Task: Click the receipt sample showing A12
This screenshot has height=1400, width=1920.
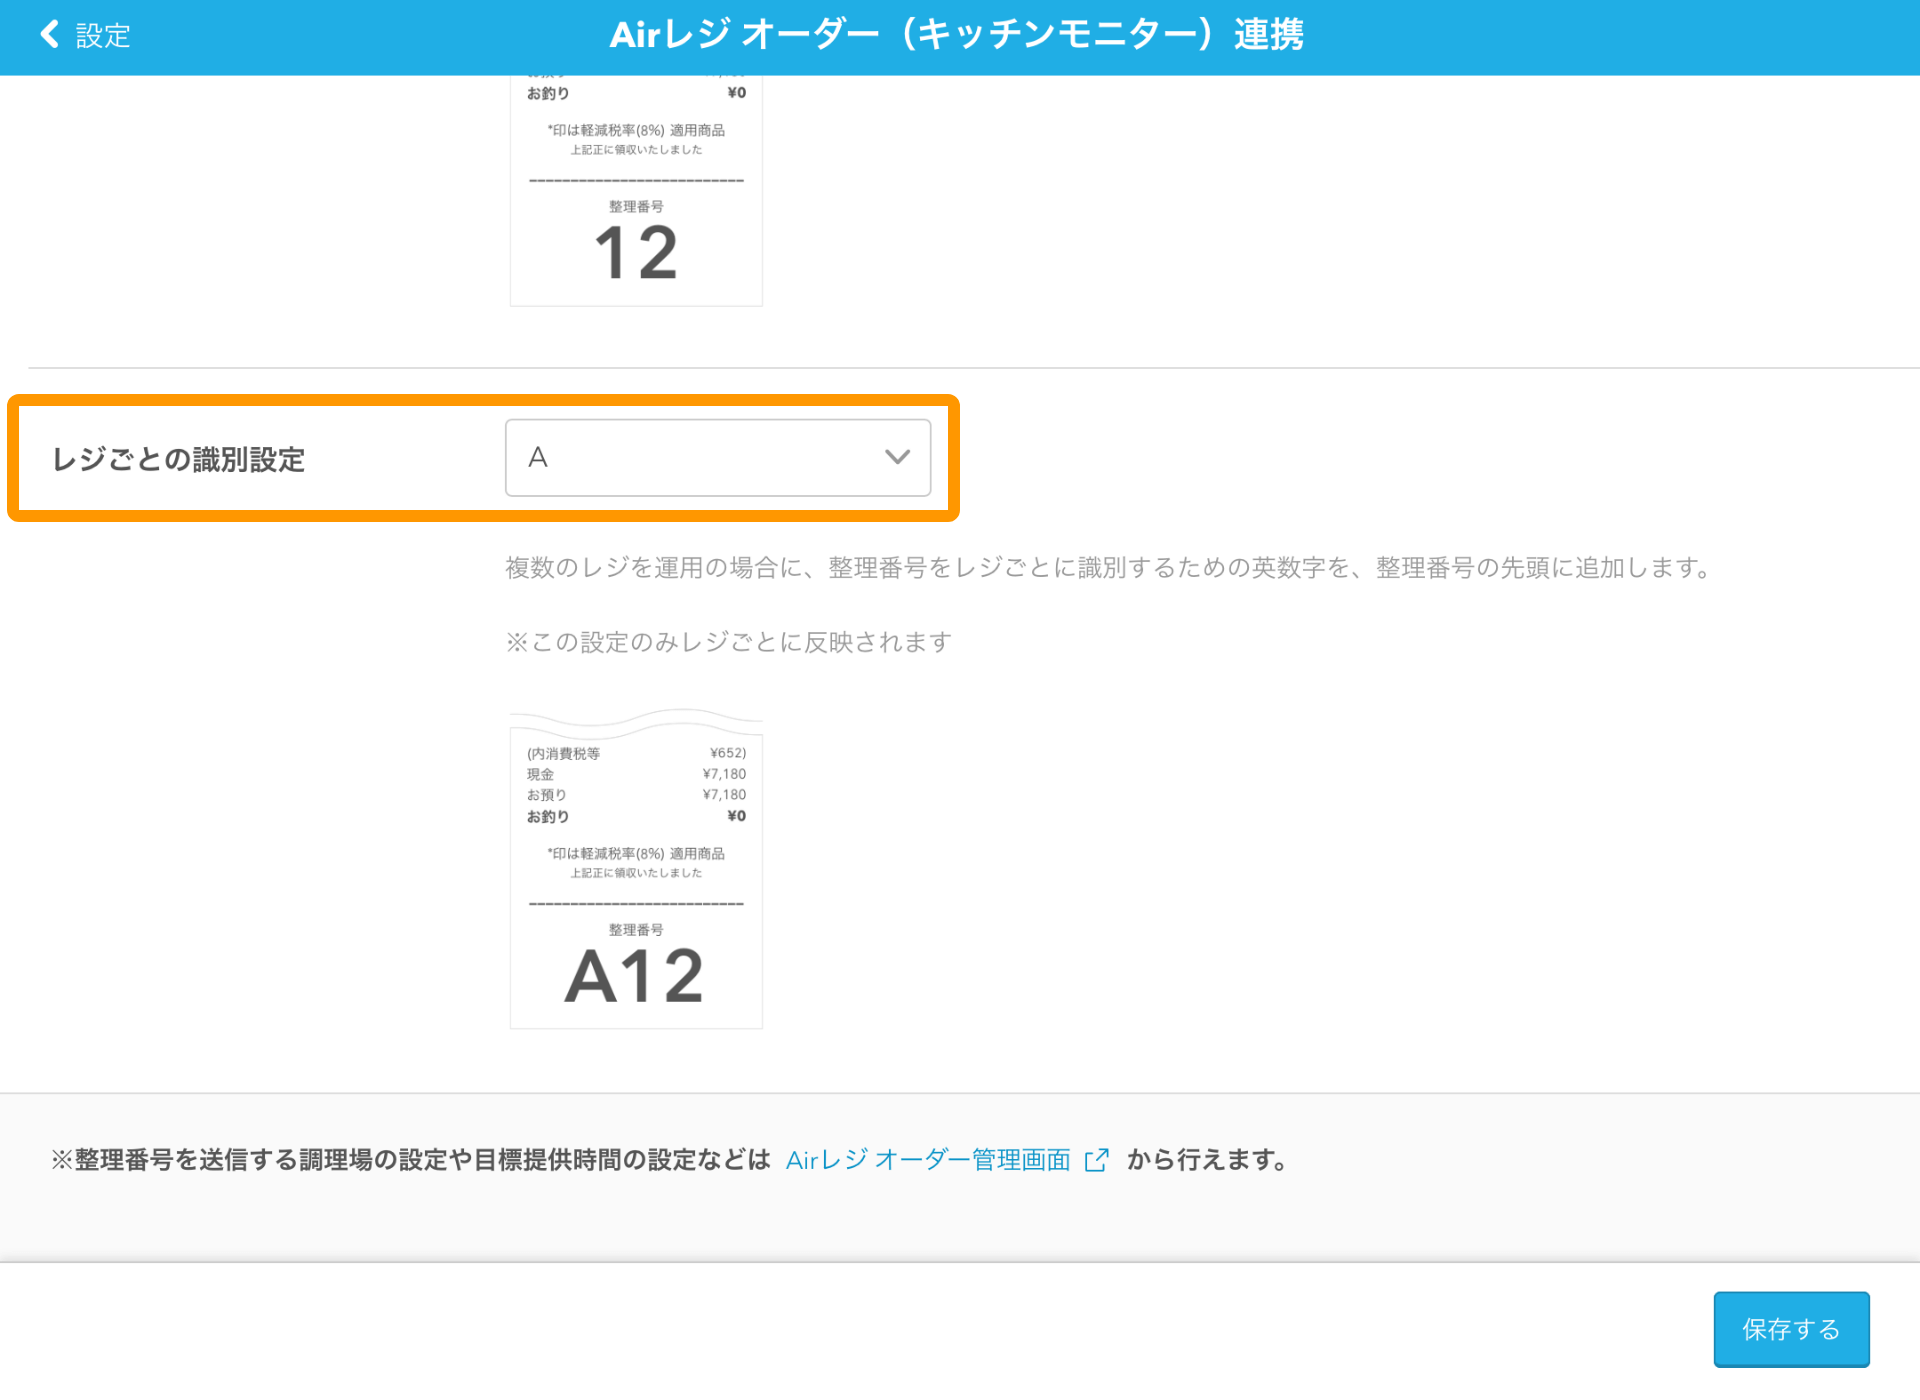Action: click(636, 868)
